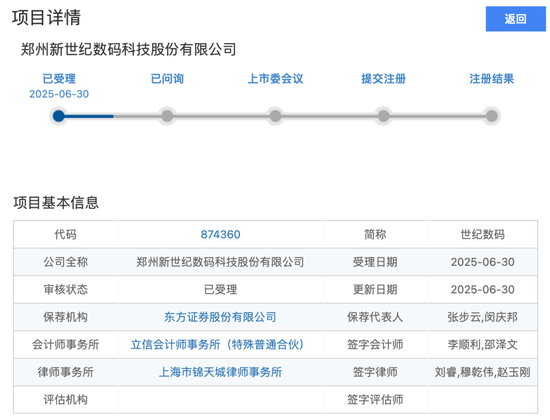Click the 受理日期 label cell

pyautogui.click(x=375, y=262)
